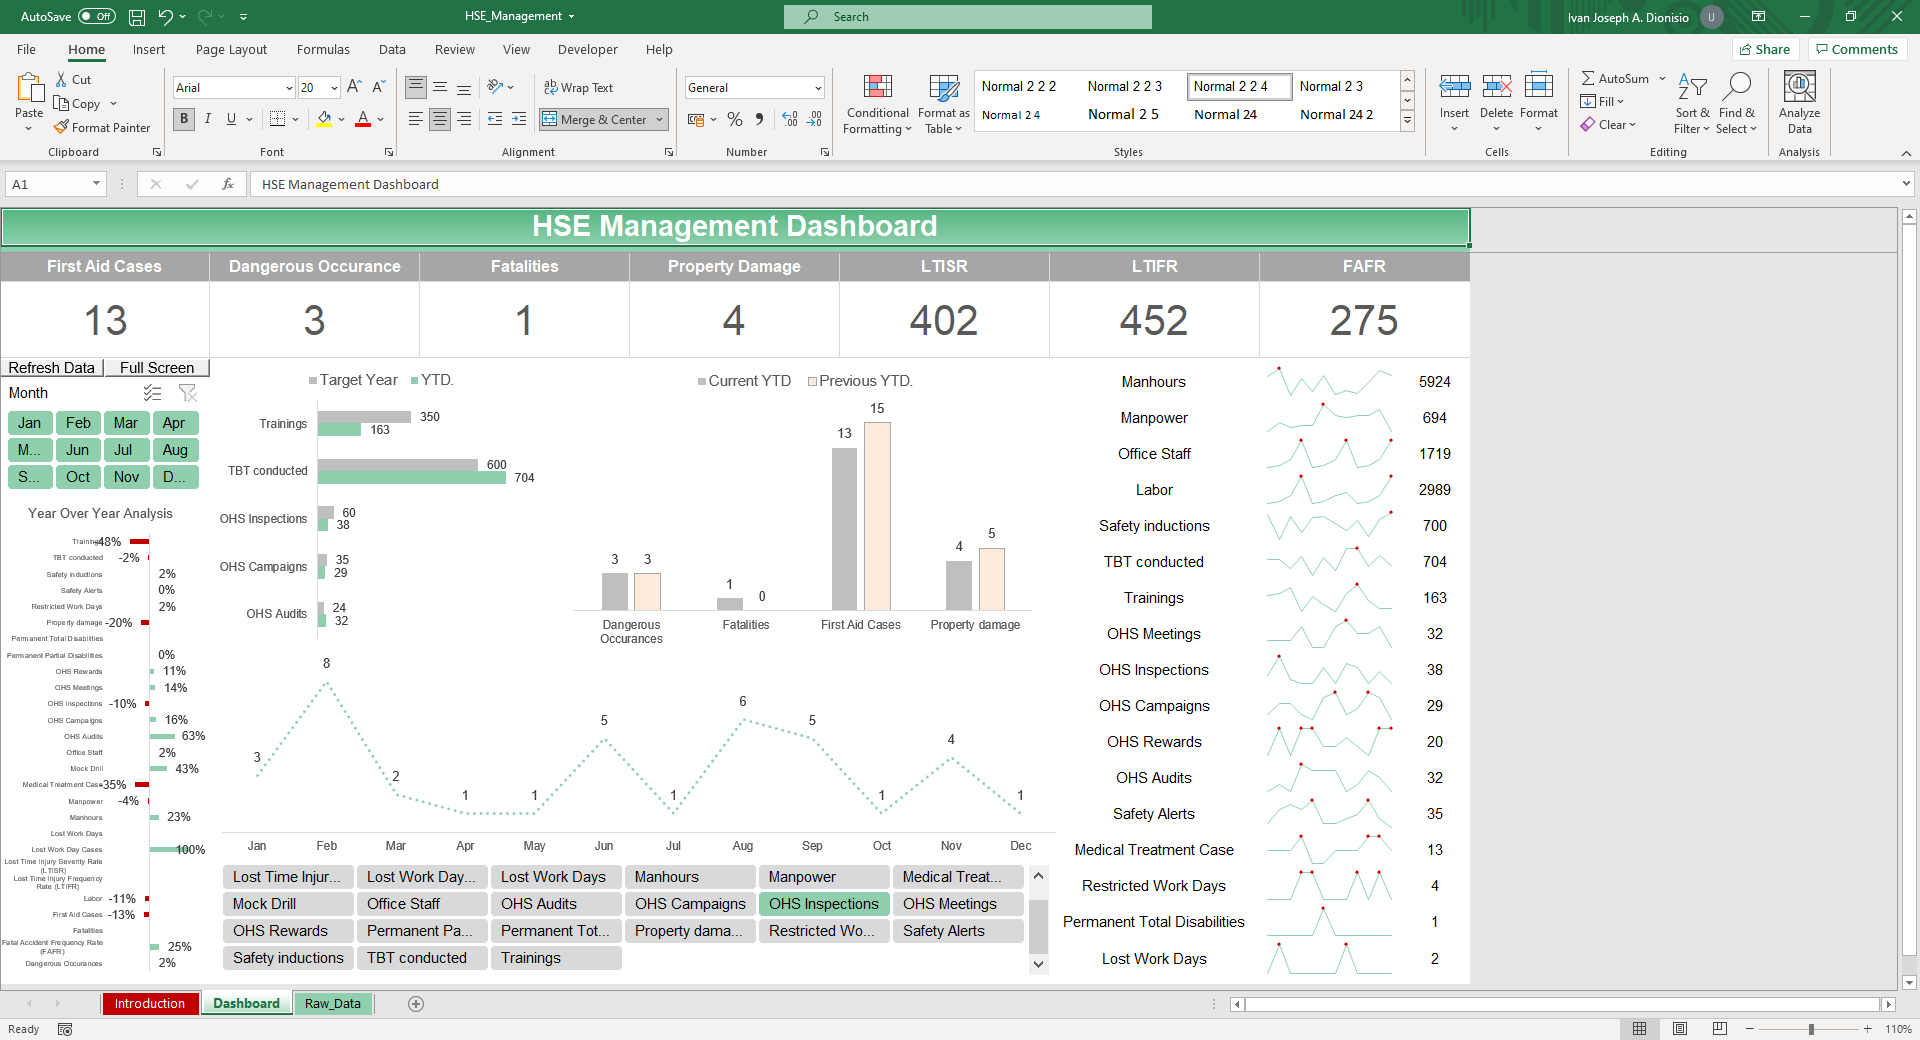Expand the formula bar
This screenshot has height=1040, width=1920.
coord(1906,184)
